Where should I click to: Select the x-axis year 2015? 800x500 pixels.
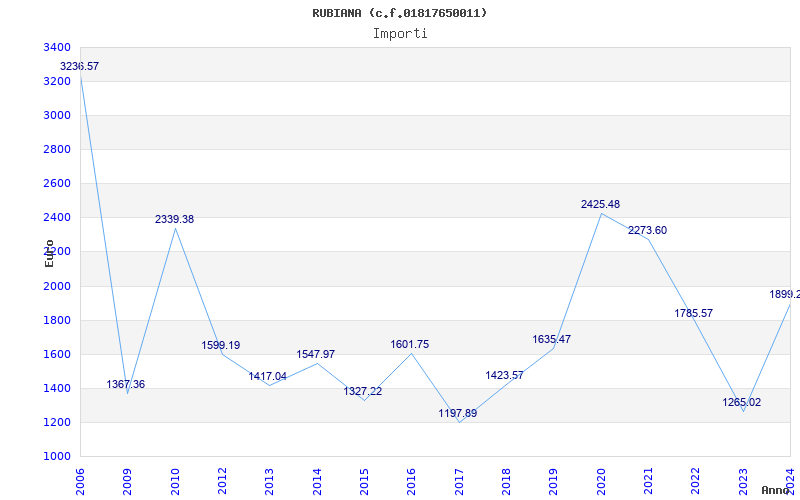pyautogui.click(x=364, y=482)
